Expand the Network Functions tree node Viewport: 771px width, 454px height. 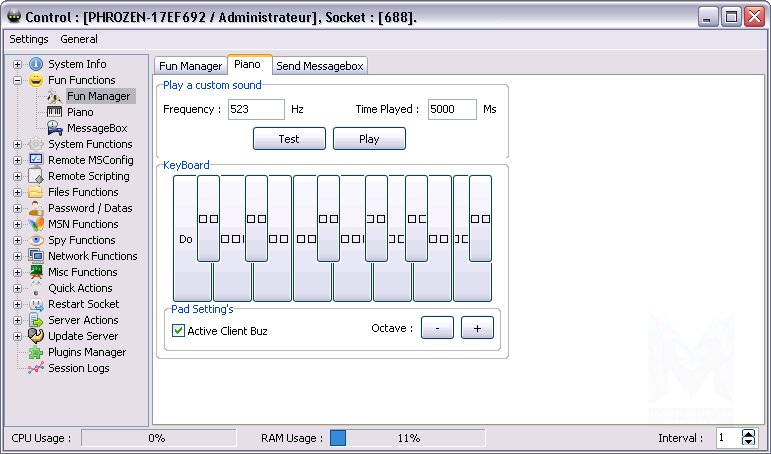(17, 256)
